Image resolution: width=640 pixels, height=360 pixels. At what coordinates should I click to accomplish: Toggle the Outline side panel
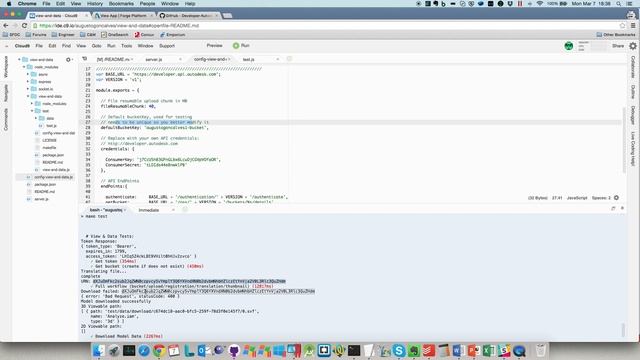coord(633,92)
